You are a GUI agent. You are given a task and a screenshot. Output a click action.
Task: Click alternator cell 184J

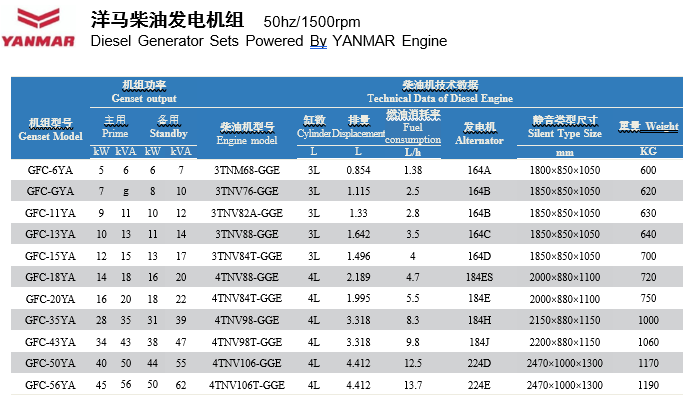(x=479, y=342)
